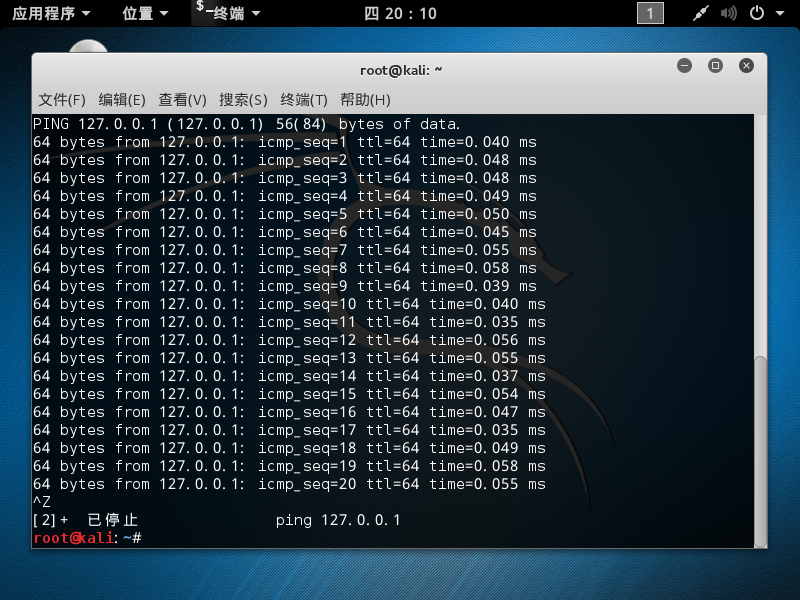This screenshot has height=600, width=800.
Task: Click the PING 127.0.0.1 header line
Action: point(246,124)
